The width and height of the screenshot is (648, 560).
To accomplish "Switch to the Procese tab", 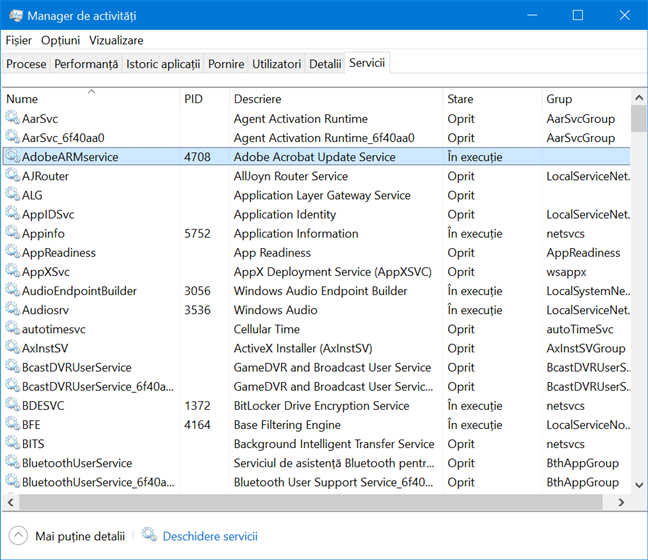I will point(26,64).
